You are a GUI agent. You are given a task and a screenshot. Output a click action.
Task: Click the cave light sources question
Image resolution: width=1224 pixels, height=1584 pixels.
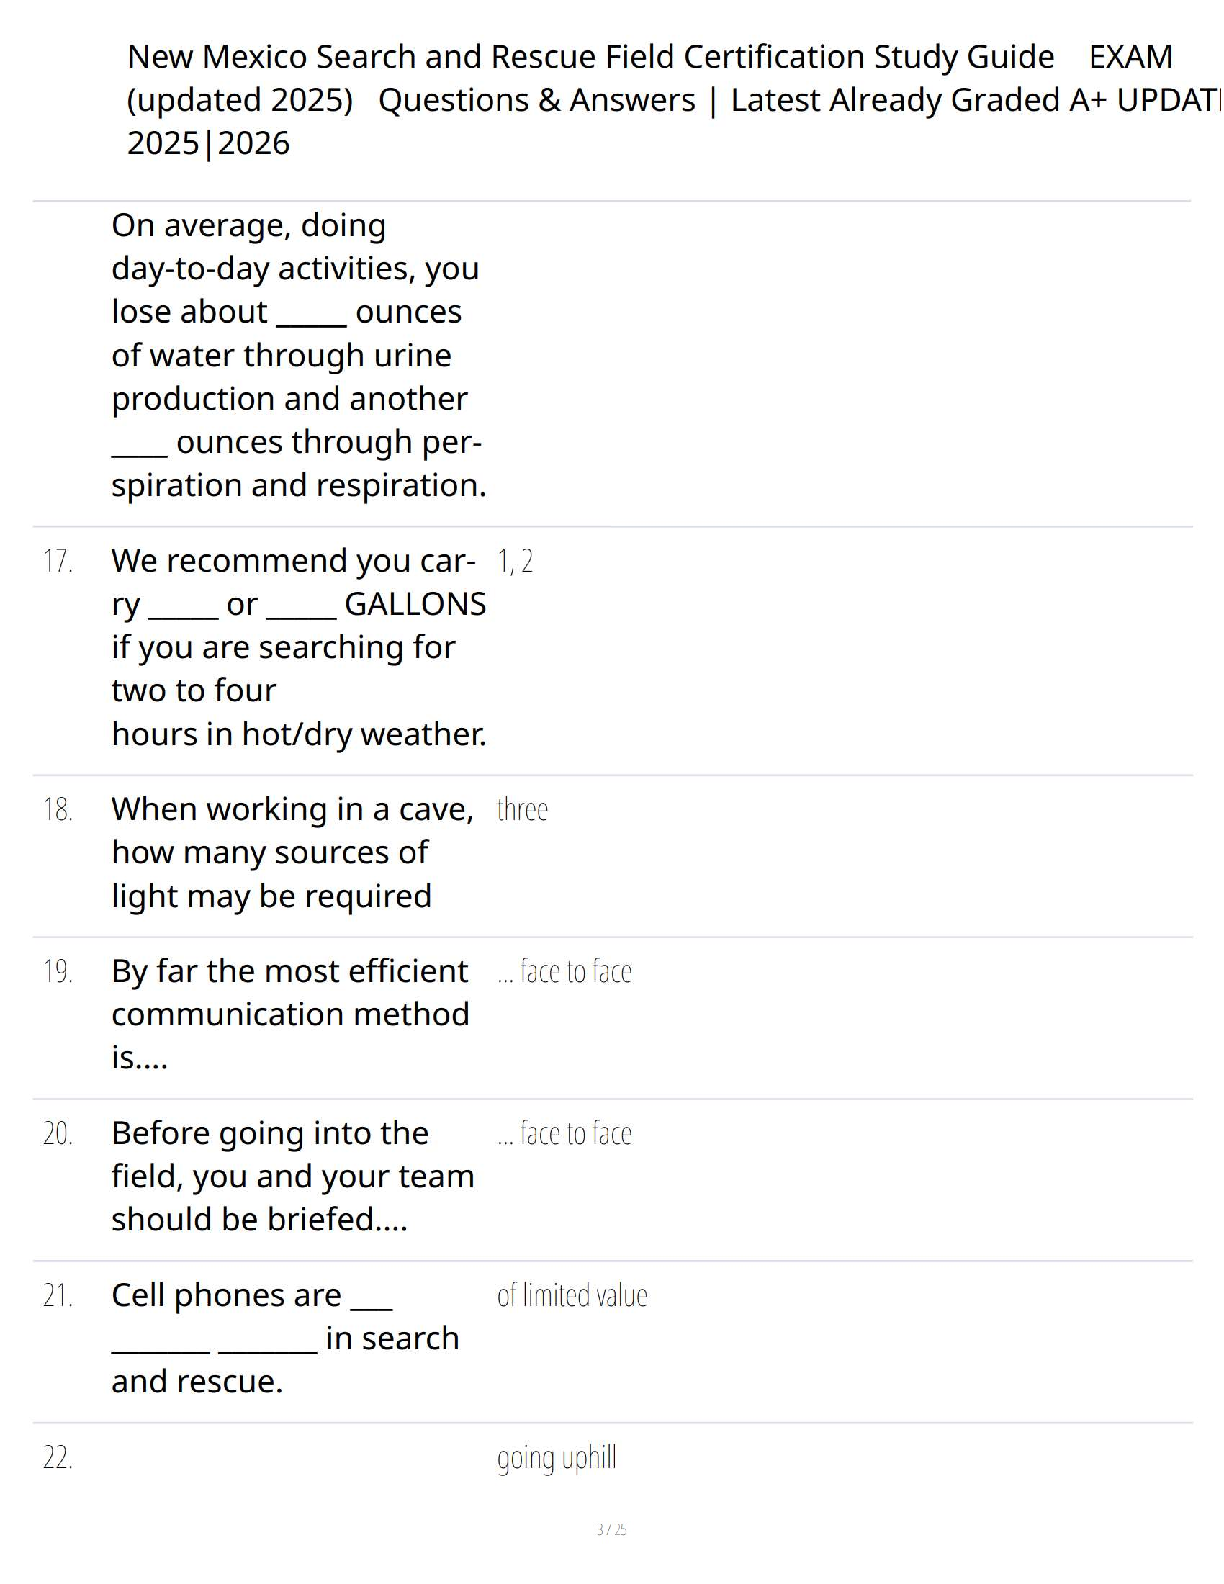[292, 852]
